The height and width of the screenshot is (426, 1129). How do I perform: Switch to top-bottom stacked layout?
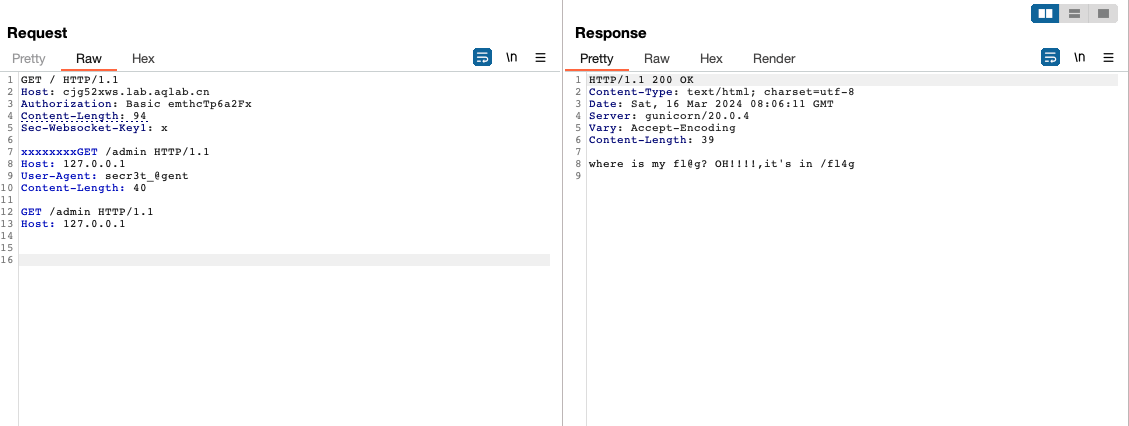tap(1075, 14)
